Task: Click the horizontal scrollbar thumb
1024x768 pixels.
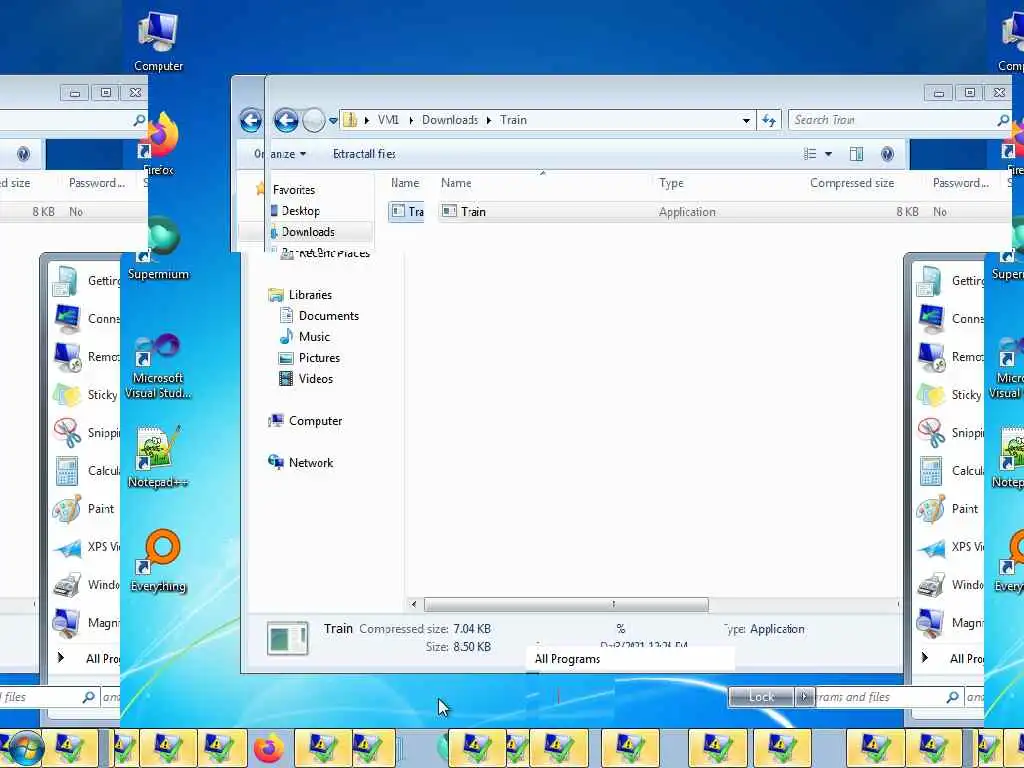Action: [566, 604]
